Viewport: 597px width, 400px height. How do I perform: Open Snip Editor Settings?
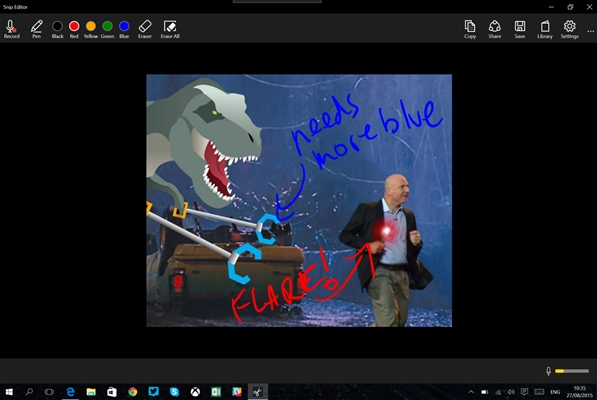coord(570,29)
